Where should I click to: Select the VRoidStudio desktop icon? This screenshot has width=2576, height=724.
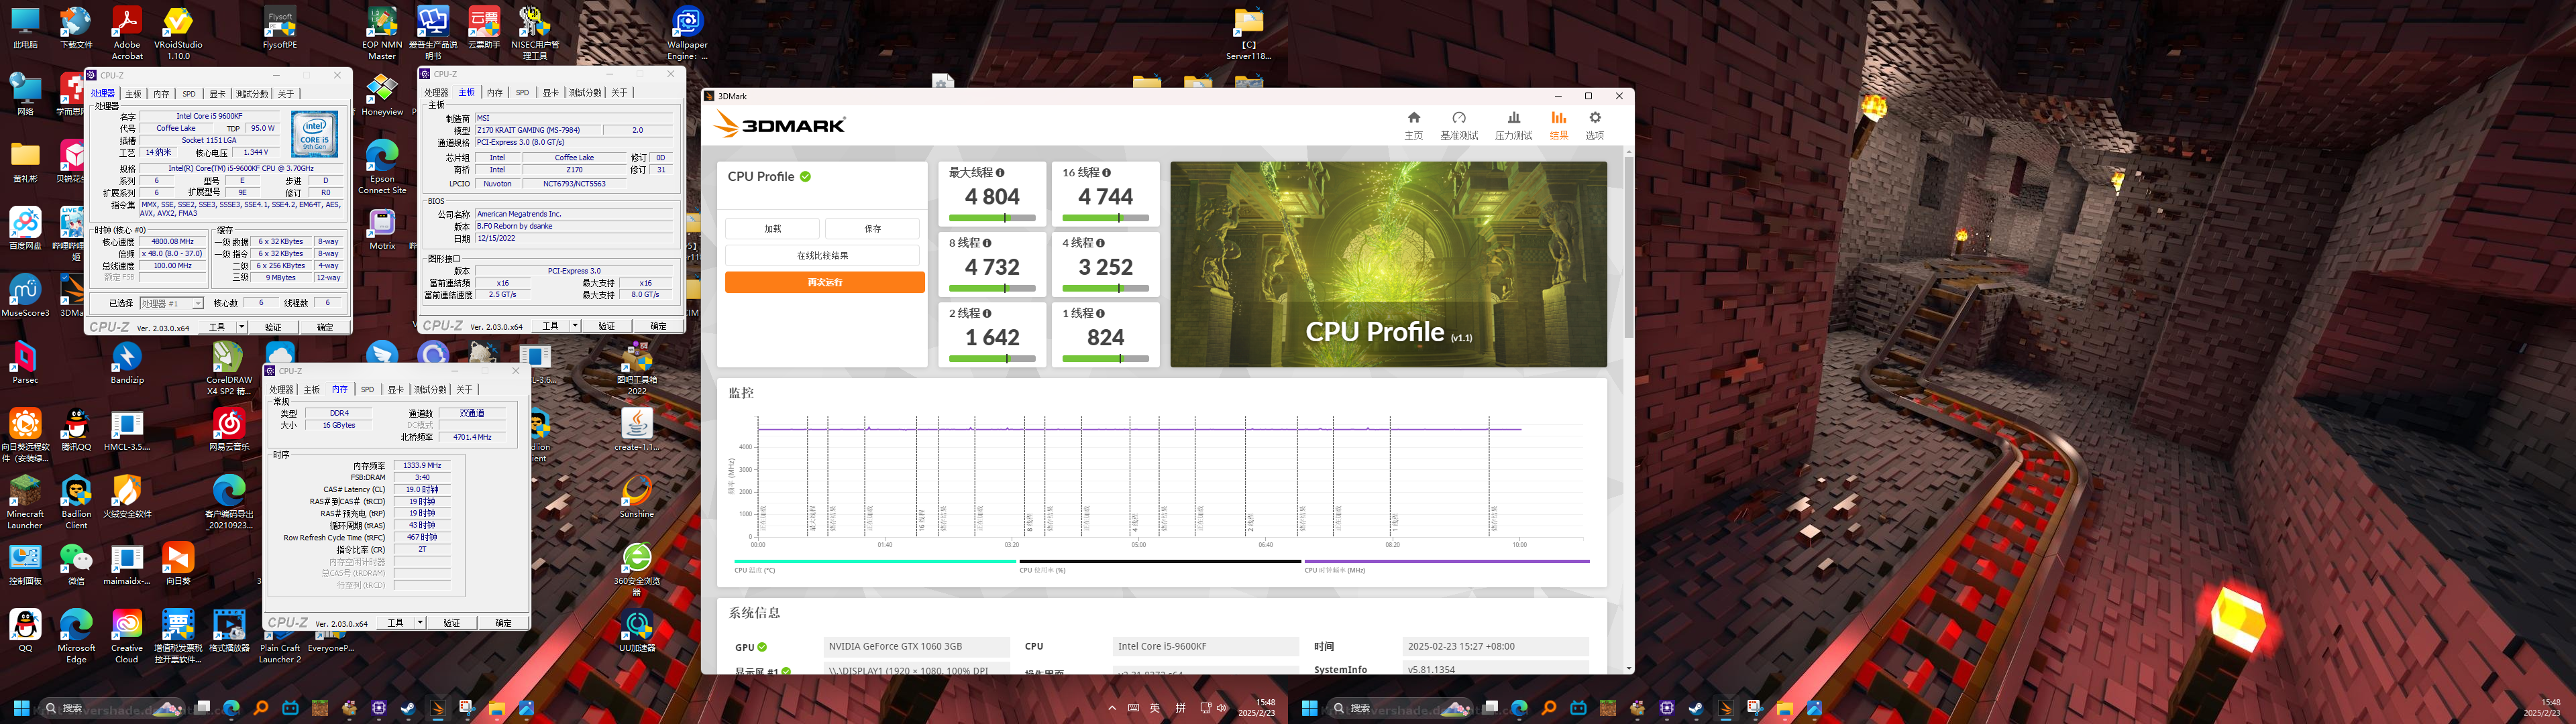178,33
